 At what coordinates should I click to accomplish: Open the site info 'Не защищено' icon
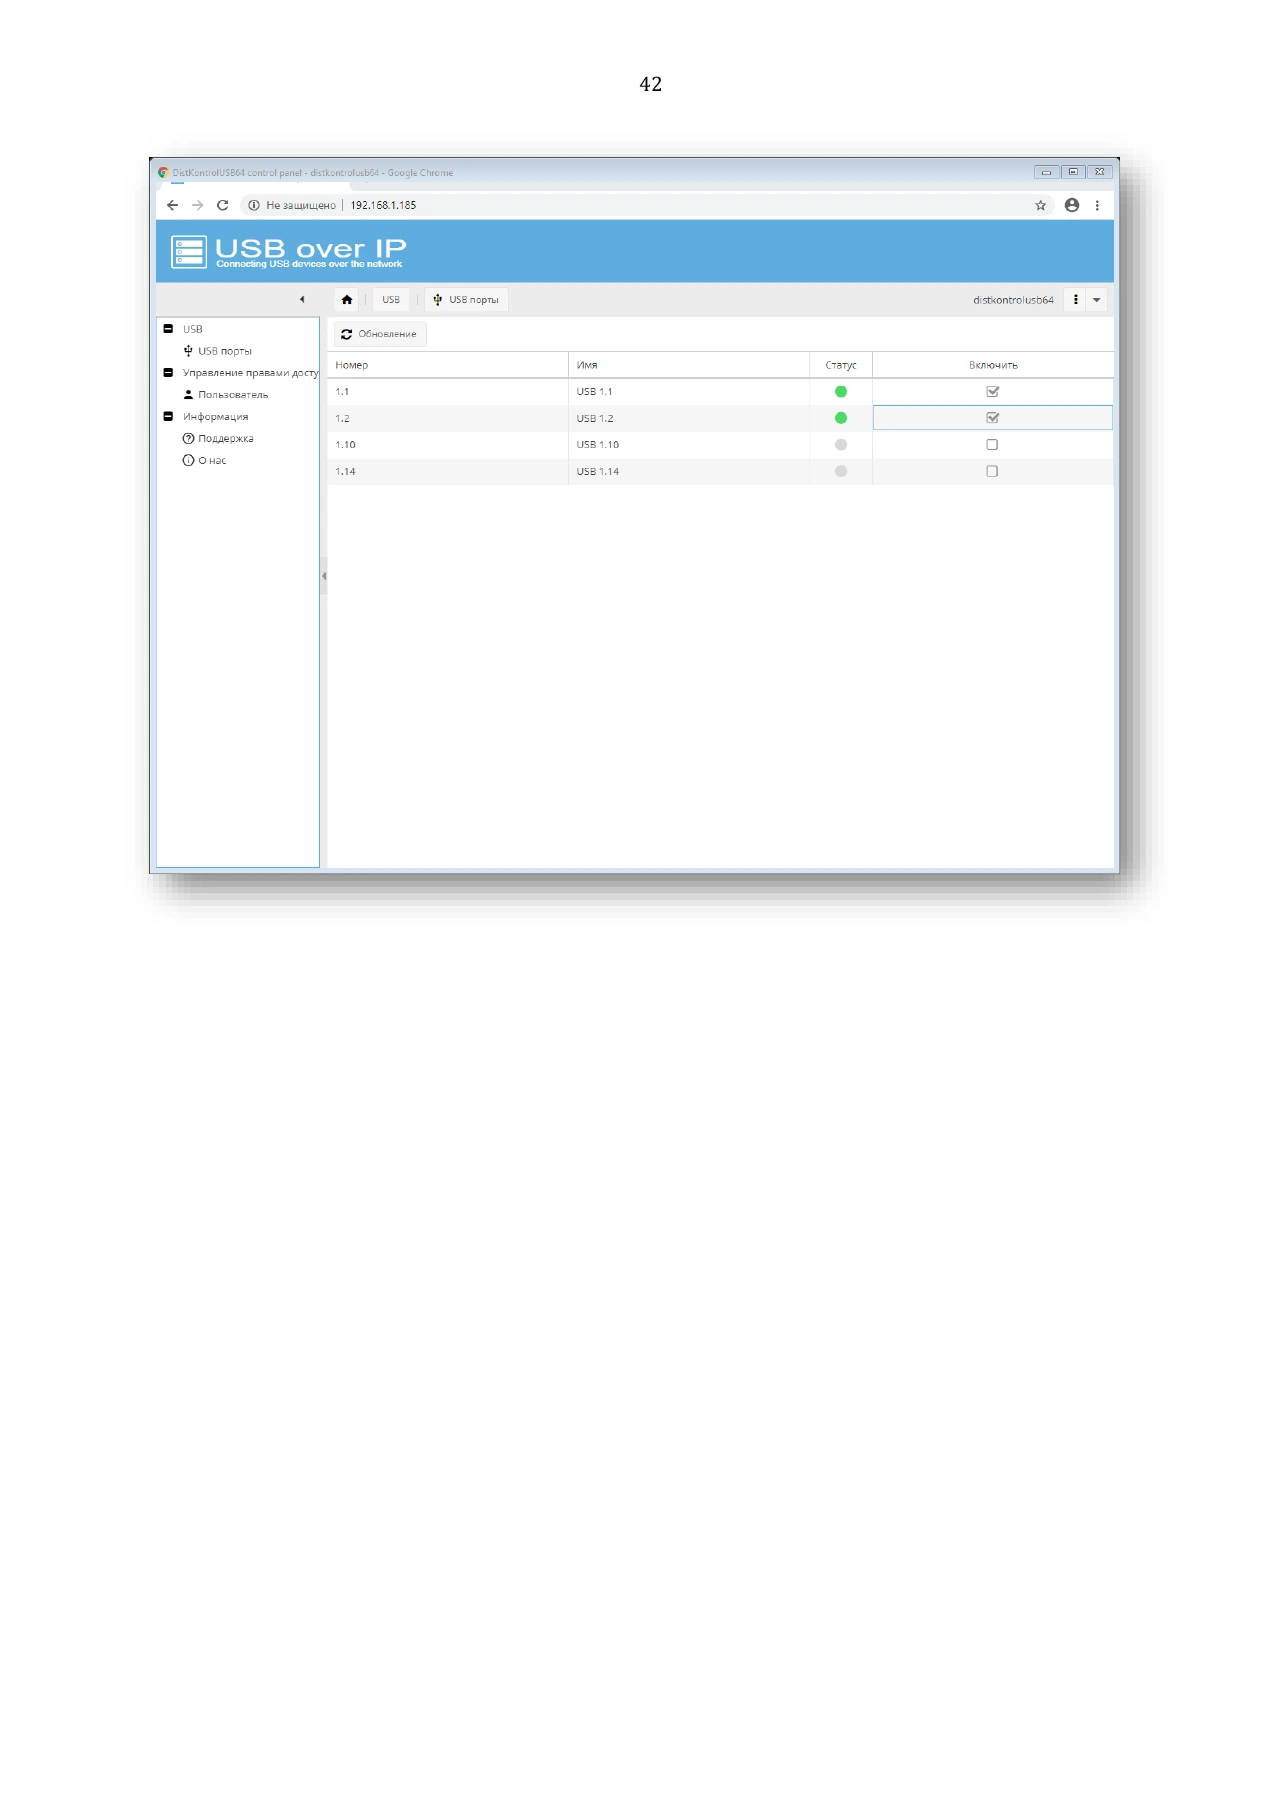[254, 205]
